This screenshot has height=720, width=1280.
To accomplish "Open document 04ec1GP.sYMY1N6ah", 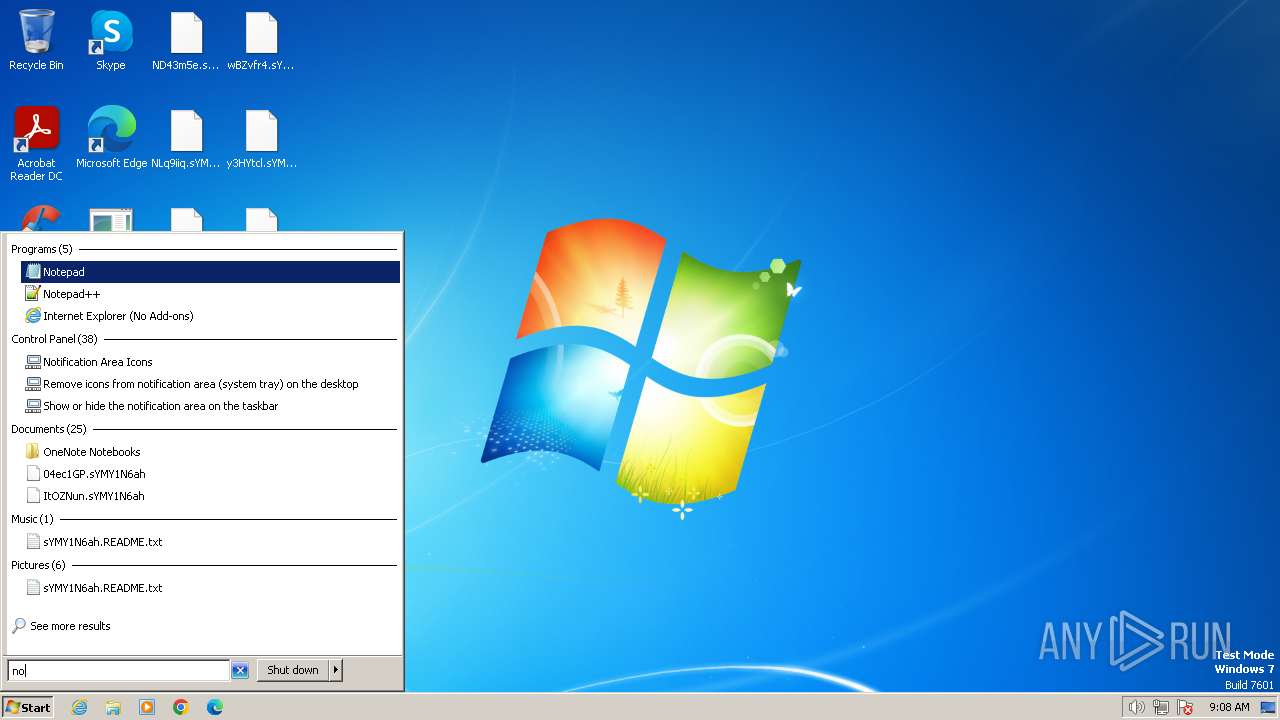I will [210, 474].
